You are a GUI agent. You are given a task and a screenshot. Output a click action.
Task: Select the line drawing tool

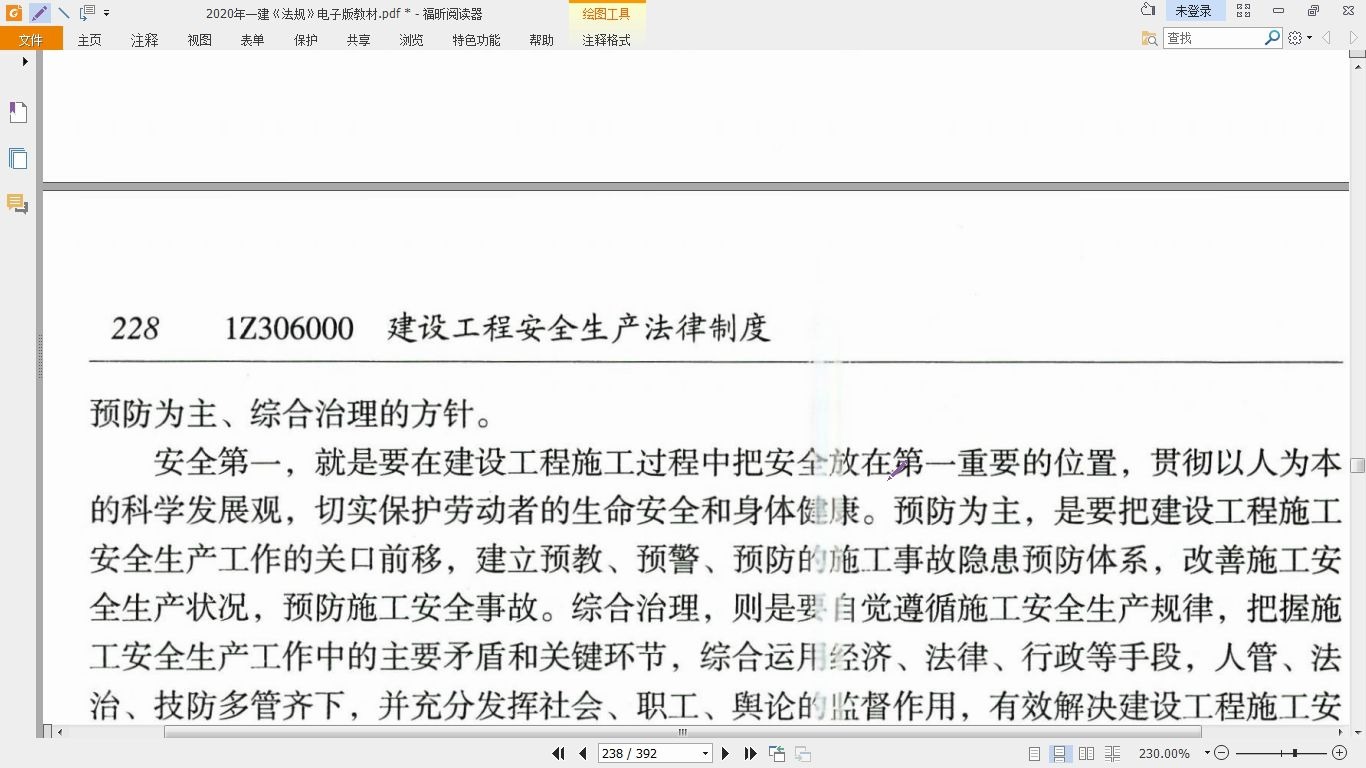tap(62, 13)
